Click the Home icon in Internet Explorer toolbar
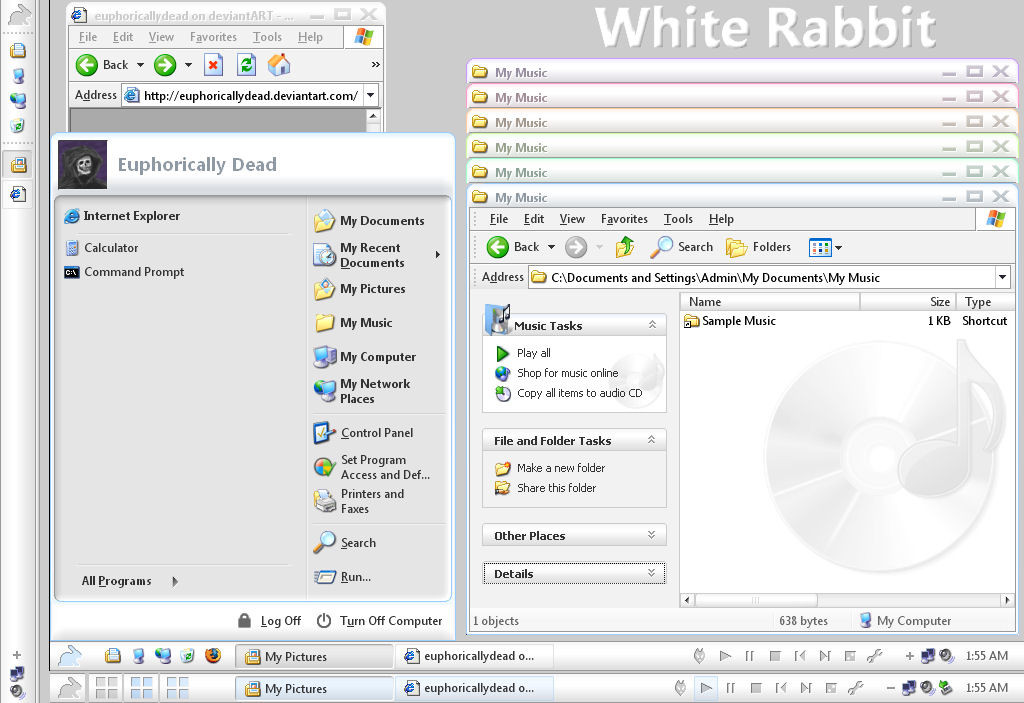1024x703 pixels. tap(279, 65)
